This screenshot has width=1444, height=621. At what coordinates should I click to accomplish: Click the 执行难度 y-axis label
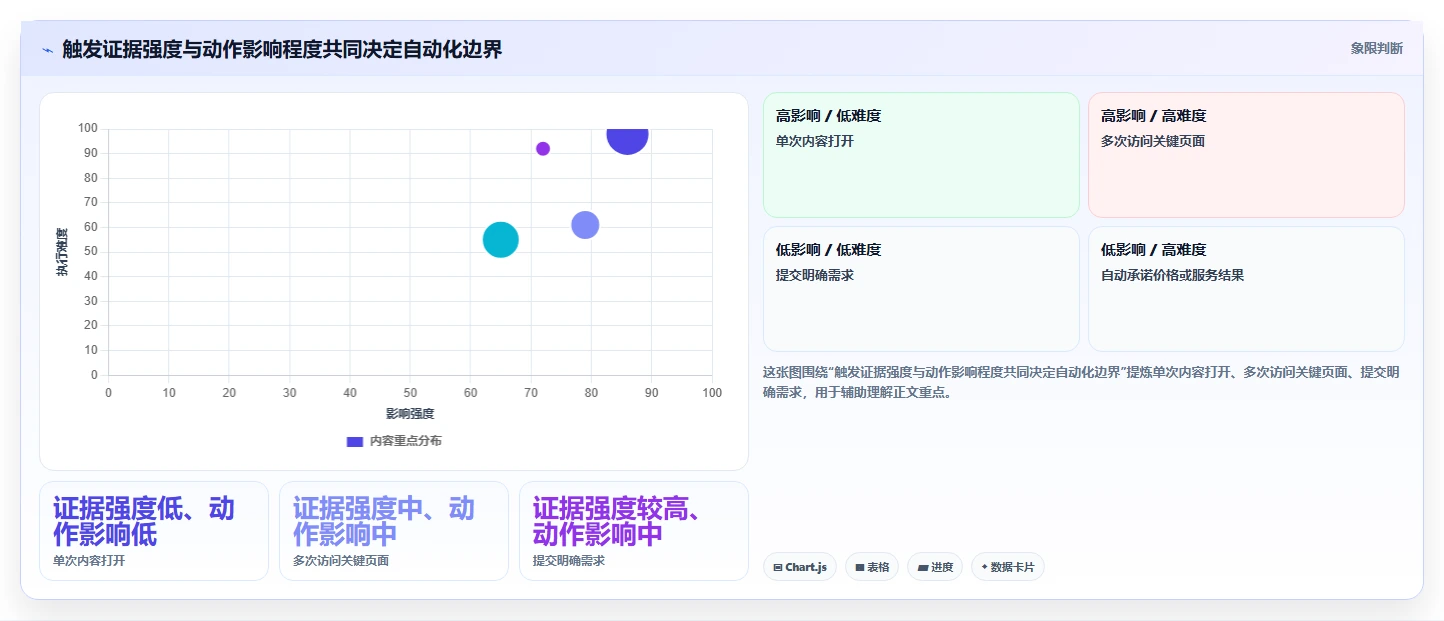click(x=62, y=252)
